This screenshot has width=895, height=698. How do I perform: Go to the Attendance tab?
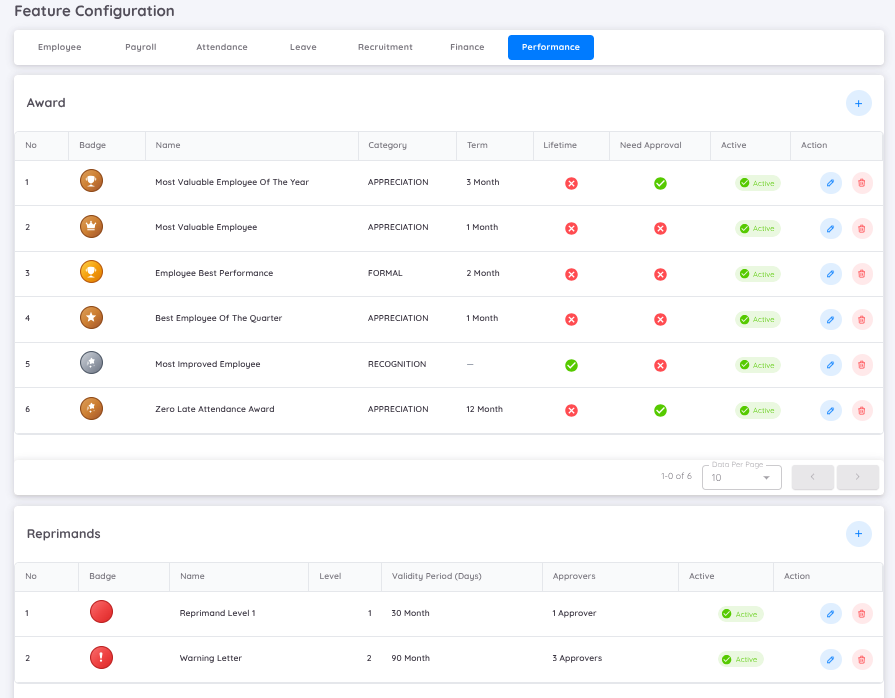[x=222, y=47]
